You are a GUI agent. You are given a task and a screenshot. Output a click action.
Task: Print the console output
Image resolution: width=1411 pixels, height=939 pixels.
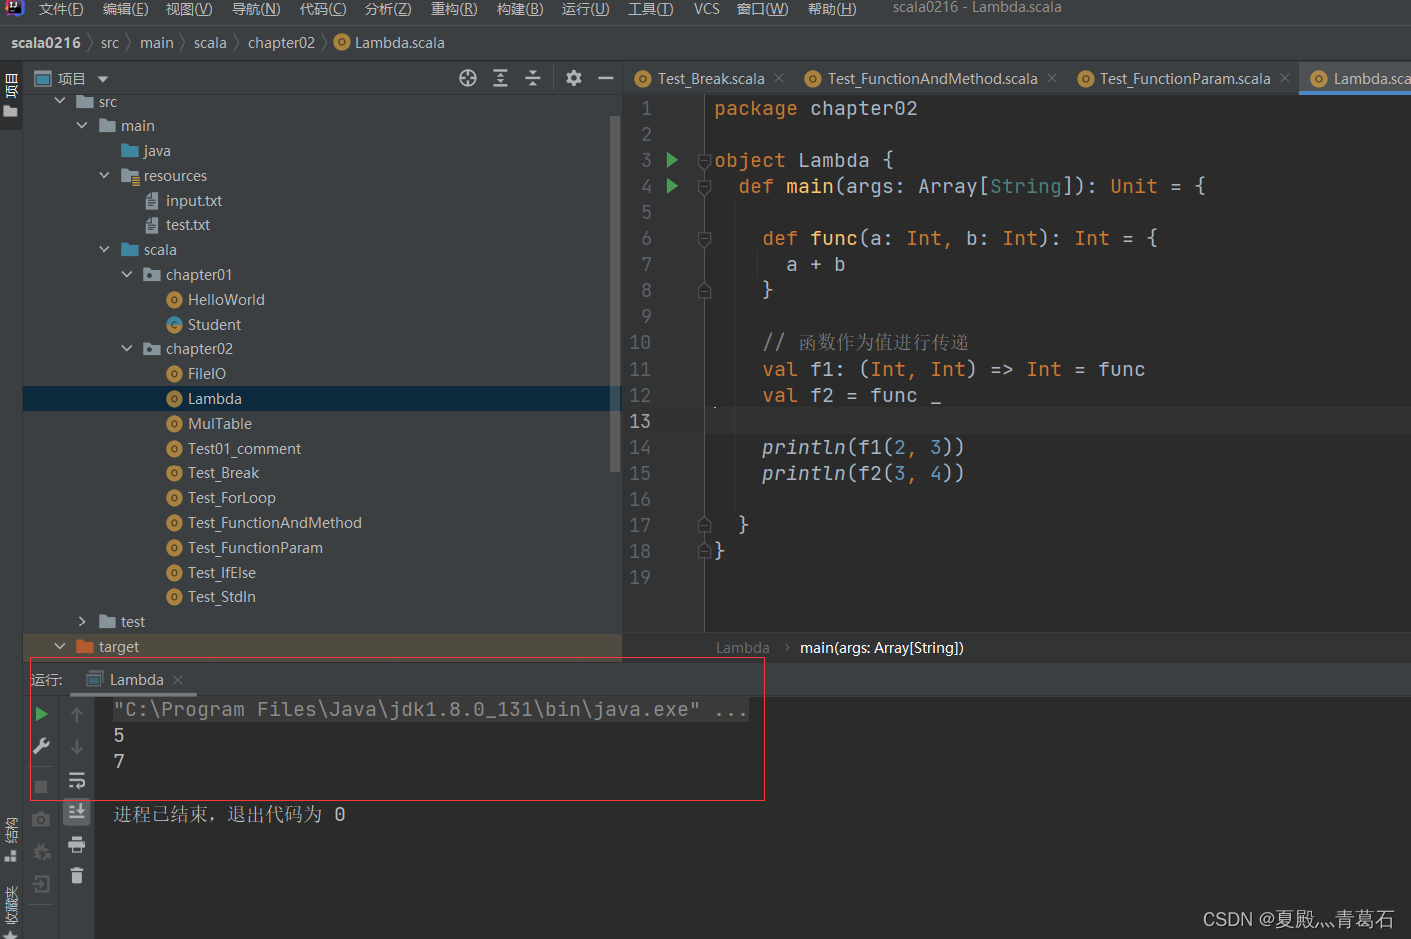pyautogui.click(x=77, y=845)
